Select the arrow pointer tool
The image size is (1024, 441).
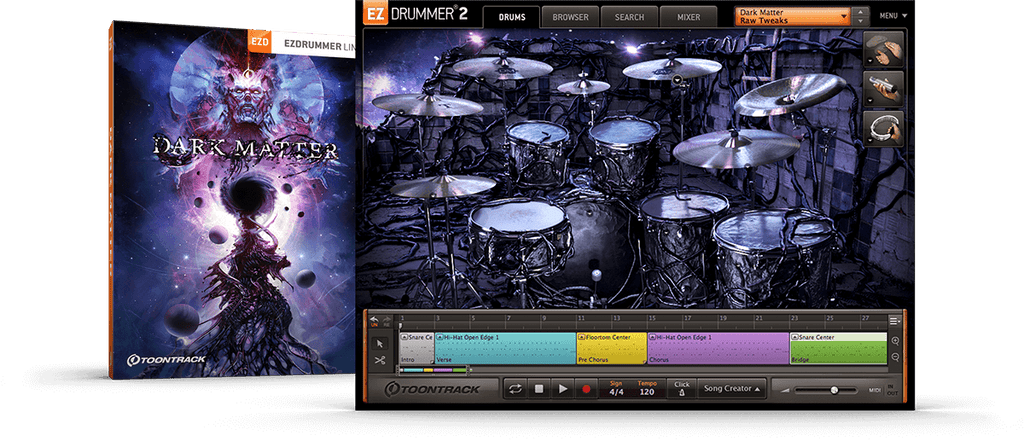click(380, 344)
